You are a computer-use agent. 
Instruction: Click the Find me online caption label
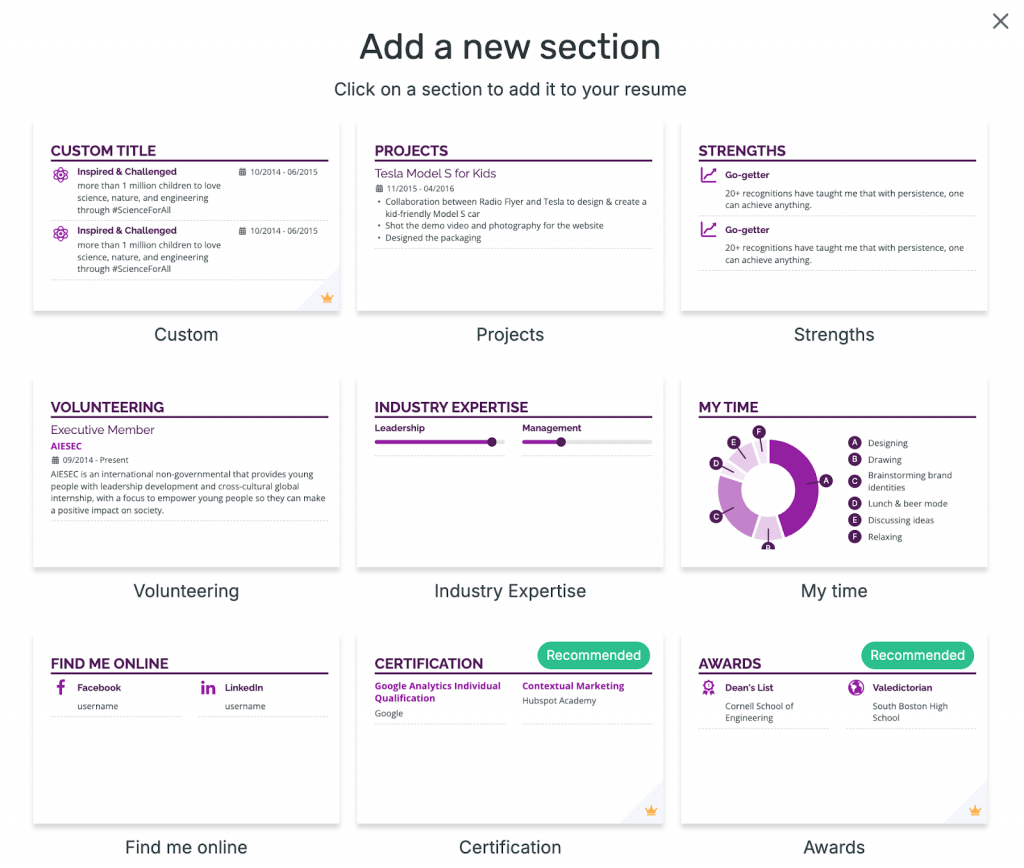(186, 847)
